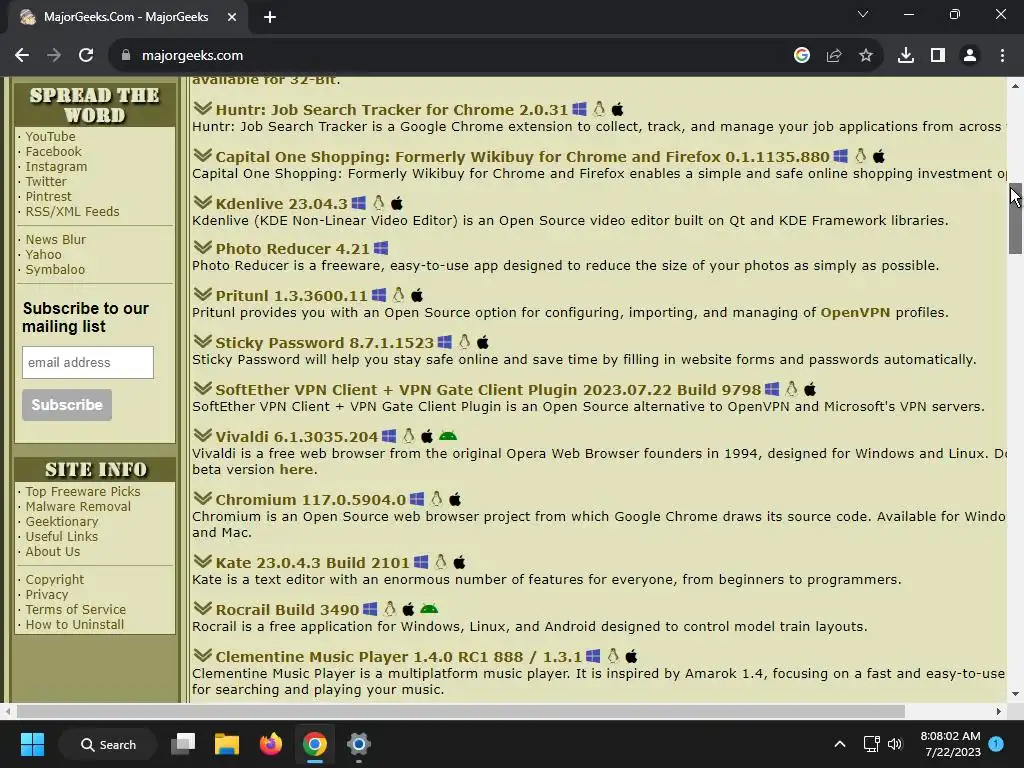Open the Top Freeware Picks link
The width and height of the screenshot is (1024, 768).
(83, 492)
